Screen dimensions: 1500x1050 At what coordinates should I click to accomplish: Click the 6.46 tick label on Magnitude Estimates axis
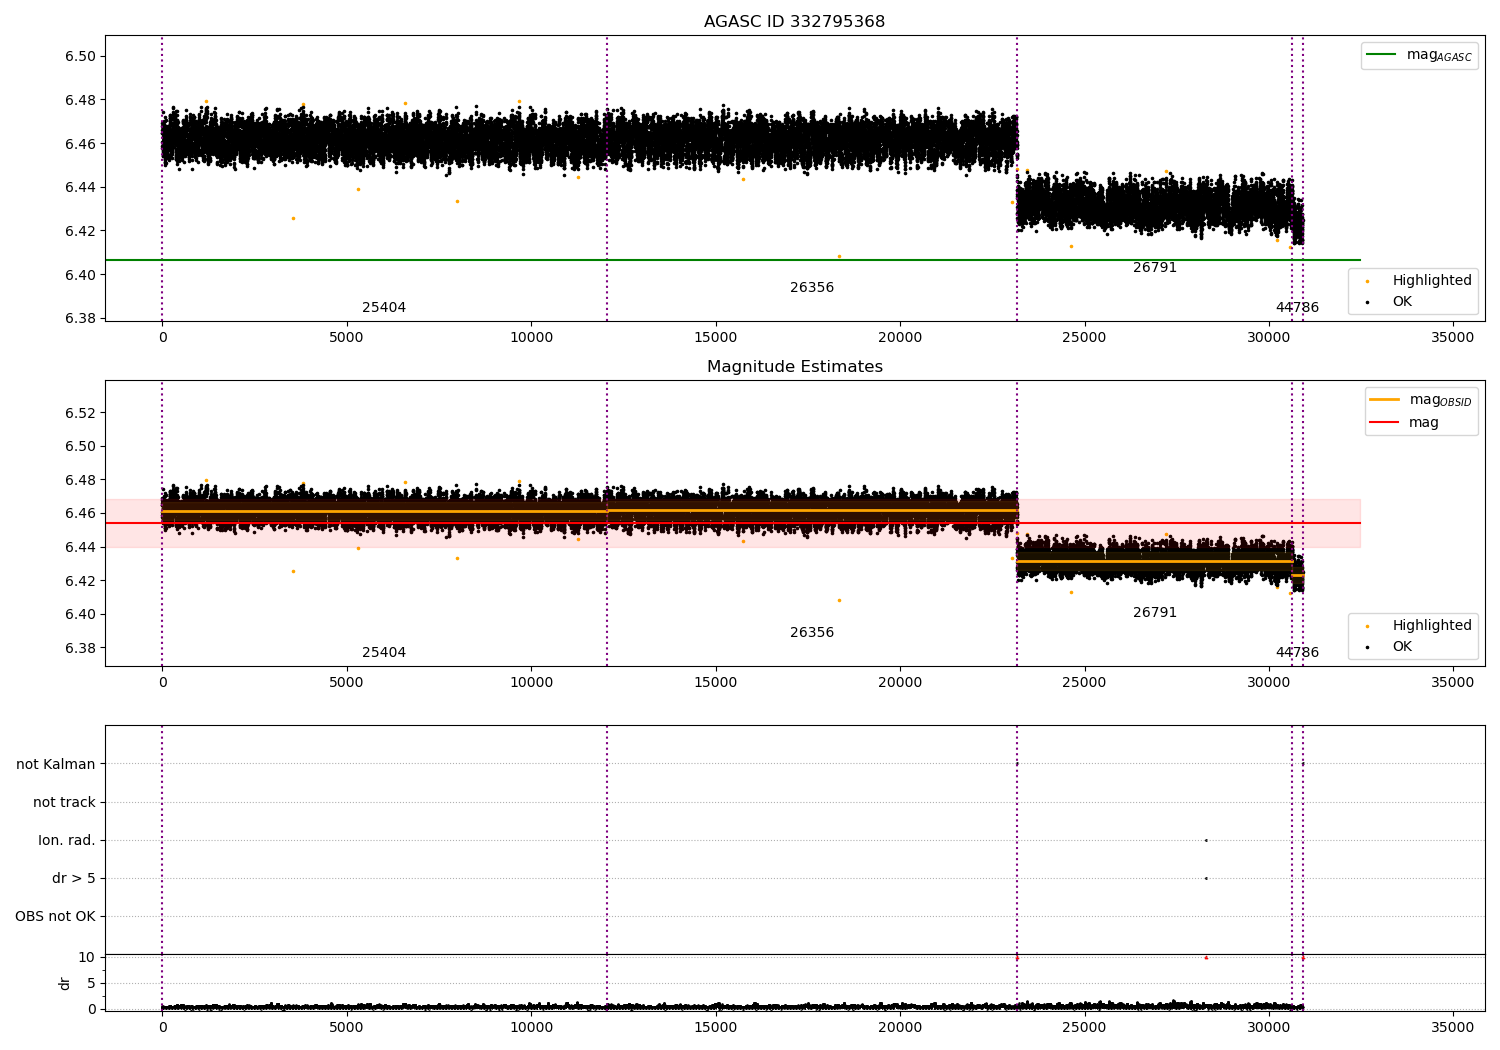point(79,513)
